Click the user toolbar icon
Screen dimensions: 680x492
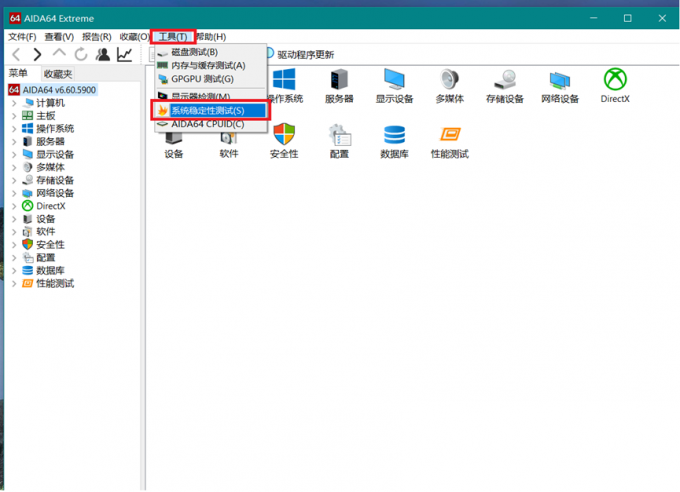tap(103, 54)
